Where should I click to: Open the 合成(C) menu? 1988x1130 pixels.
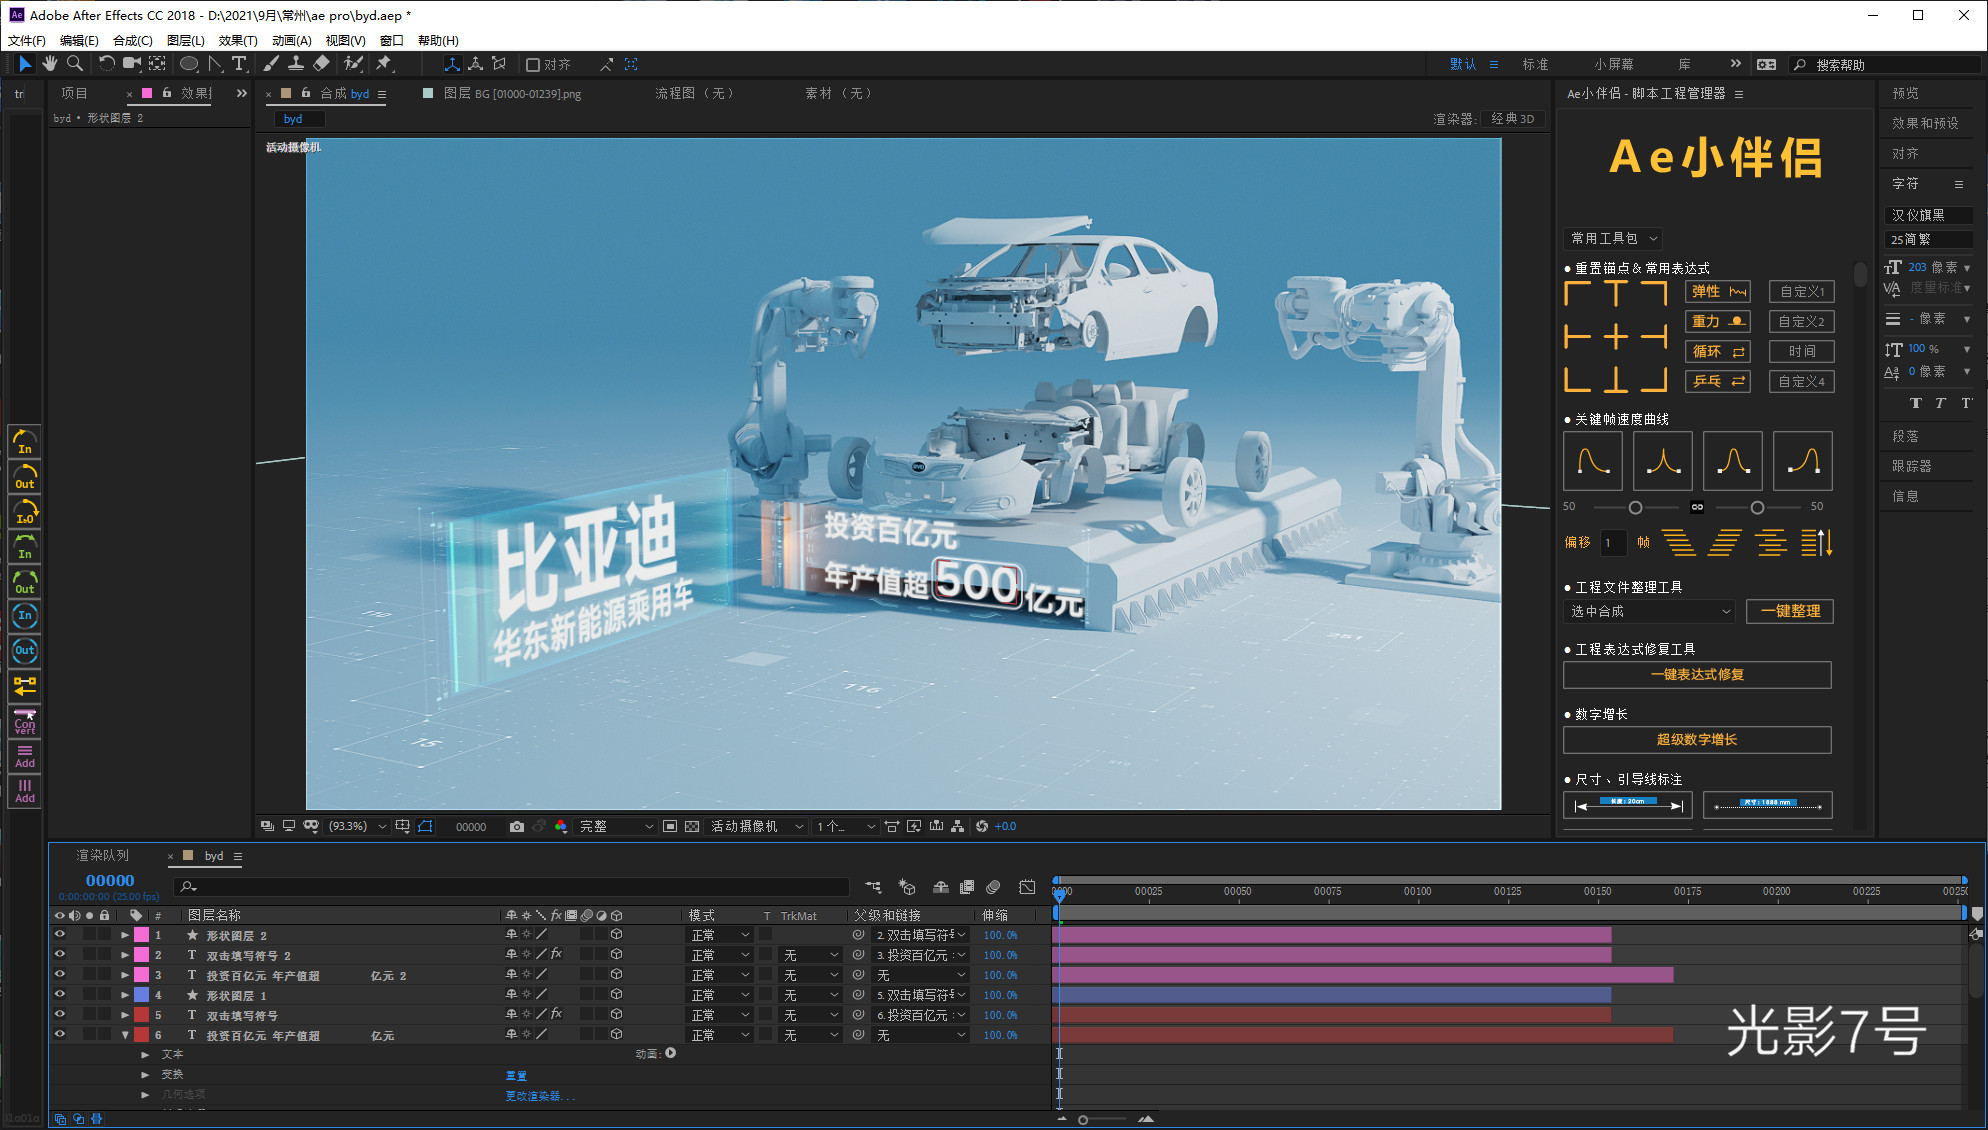point(132,40)
